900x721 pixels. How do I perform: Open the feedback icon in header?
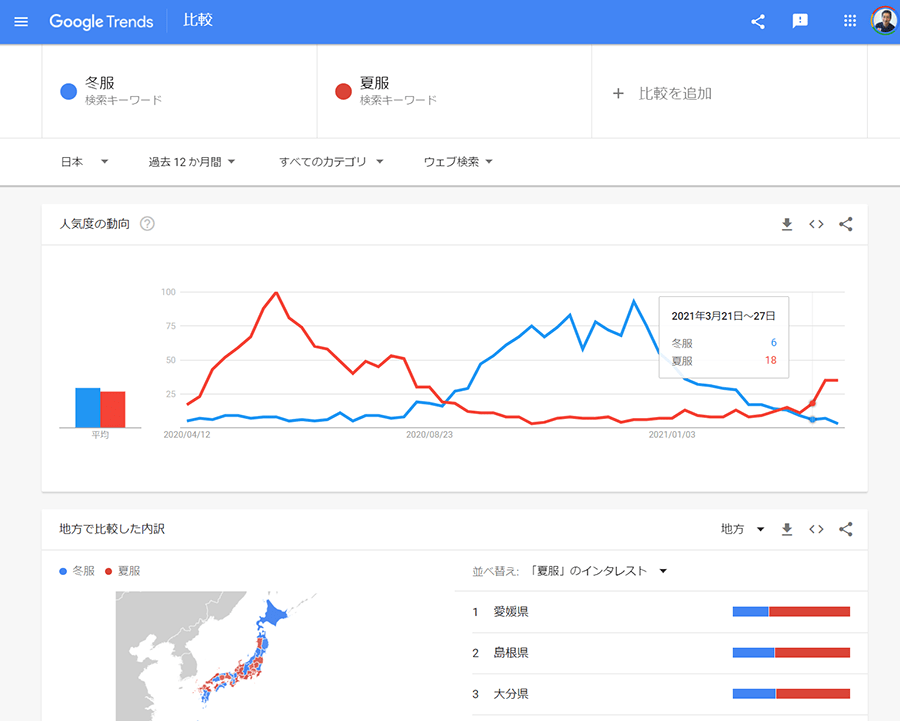pyautogui.click(x=800, y=21)
